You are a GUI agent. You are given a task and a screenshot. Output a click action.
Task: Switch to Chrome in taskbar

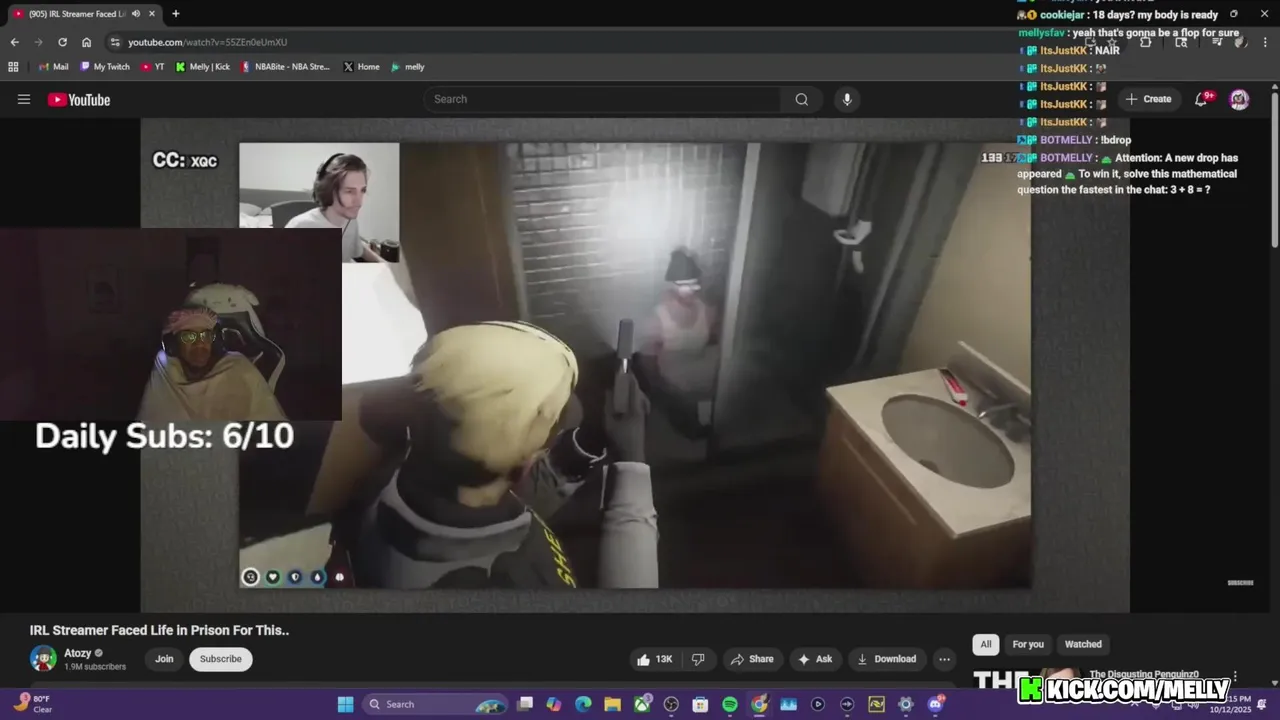(x=759, y=704)
